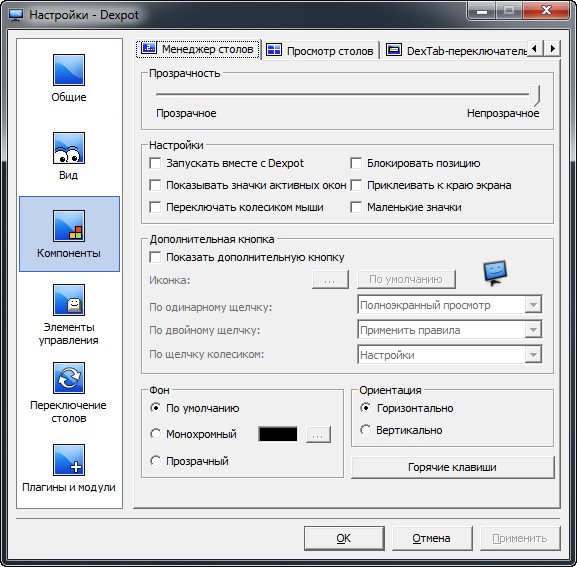Viewport: 577px width, 567px height.
Task: Select the Вертикально orientation radio button
Action: pyautogui.click(x=365, y=430)
